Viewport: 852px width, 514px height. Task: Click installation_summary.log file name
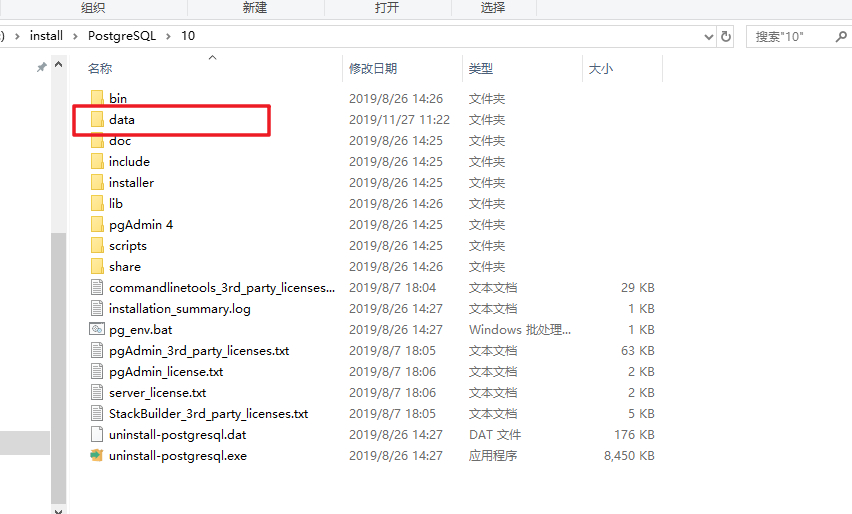180,309
